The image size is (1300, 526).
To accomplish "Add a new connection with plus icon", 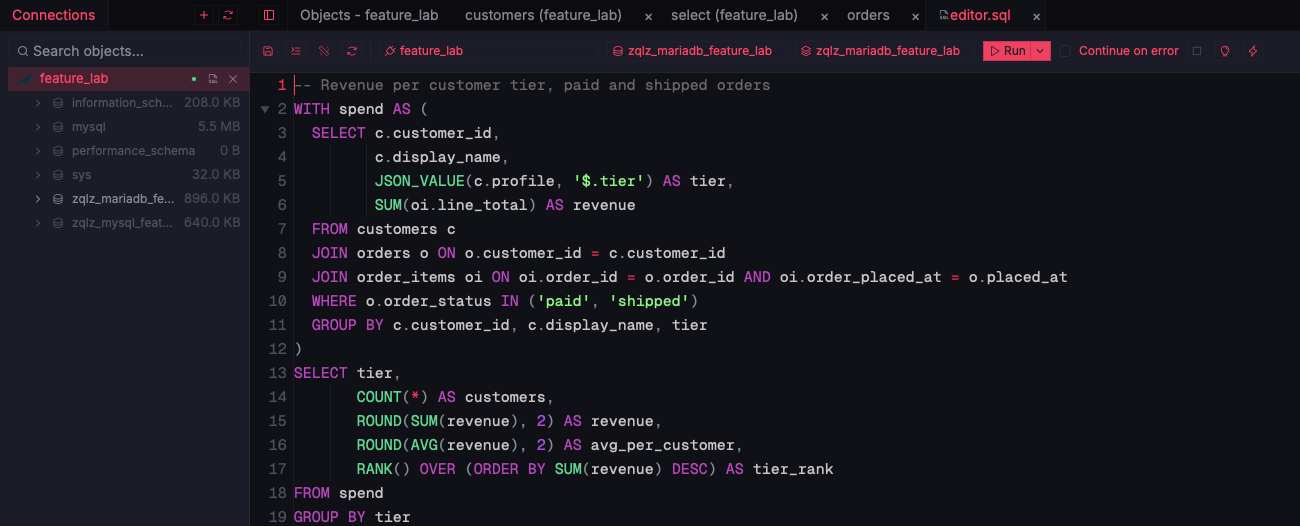I will [x=204, y=15].
